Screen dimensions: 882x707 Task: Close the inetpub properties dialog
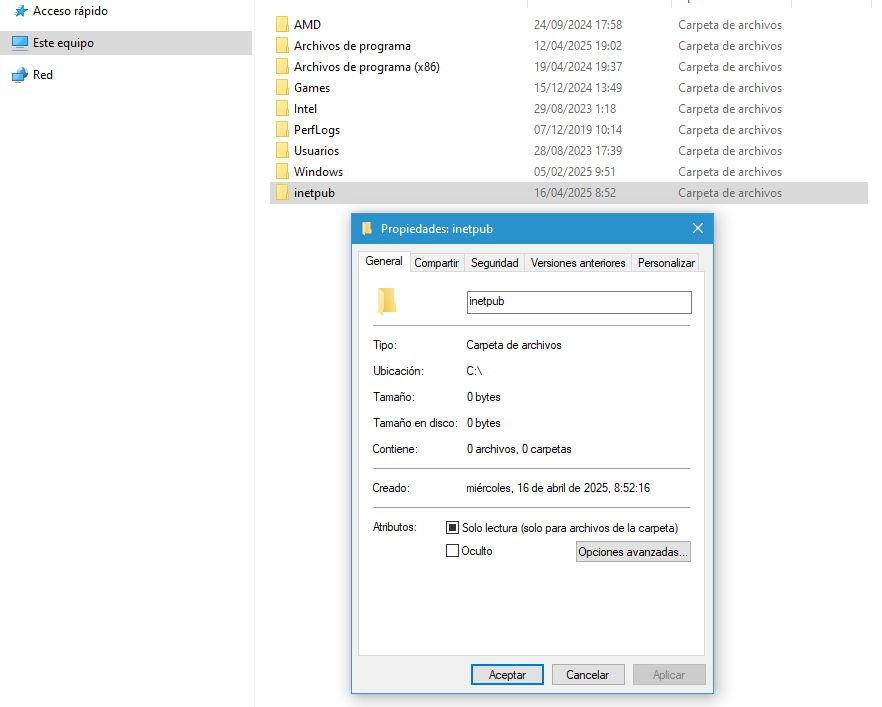coord(698,228)
